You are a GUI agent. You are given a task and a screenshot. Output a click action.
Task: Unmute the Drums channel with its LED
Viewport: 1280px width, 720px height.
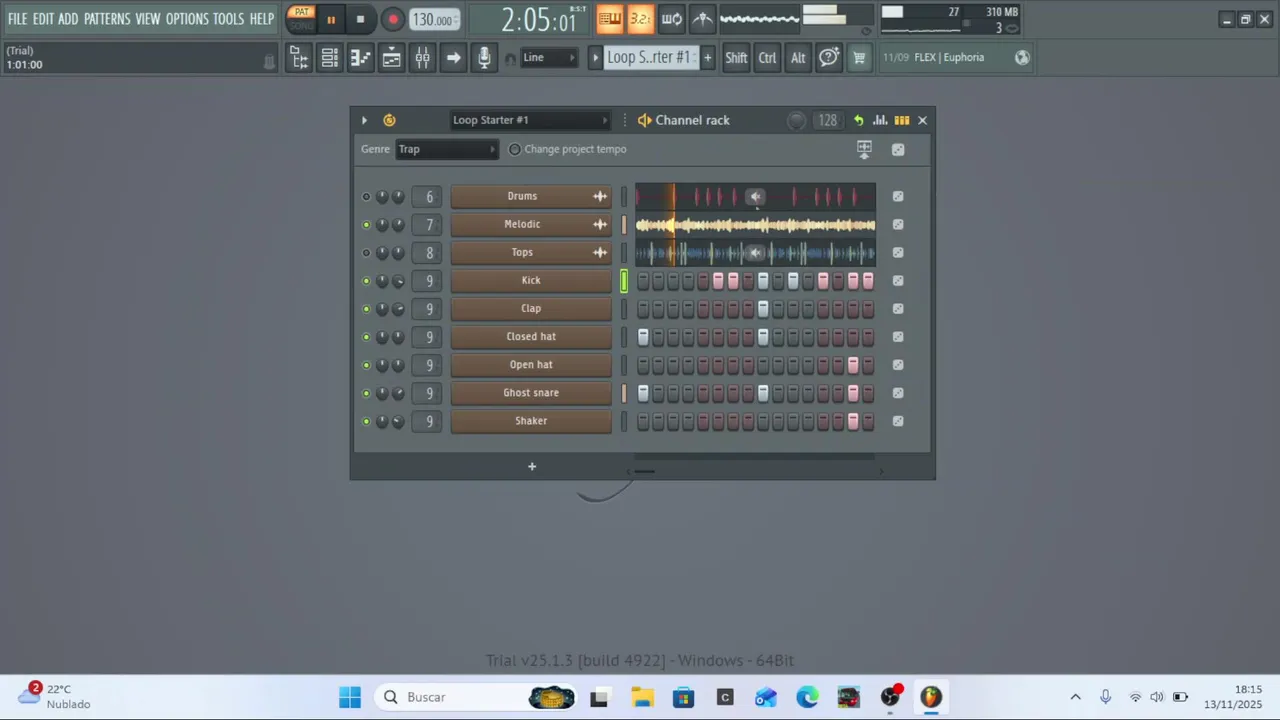point(366,197)
